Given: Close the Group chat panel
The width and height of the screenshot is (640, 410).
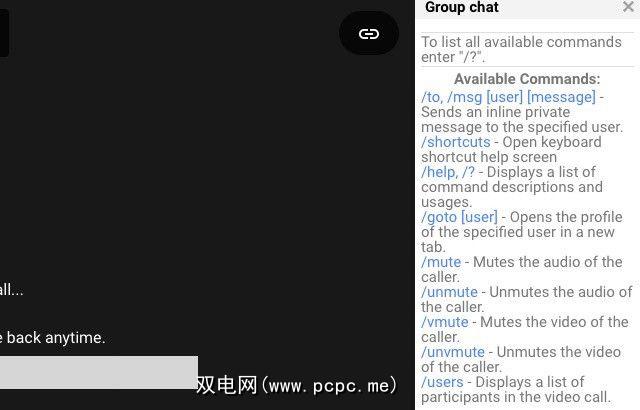Looking at the screenshot, I should (x=629, y=7).
